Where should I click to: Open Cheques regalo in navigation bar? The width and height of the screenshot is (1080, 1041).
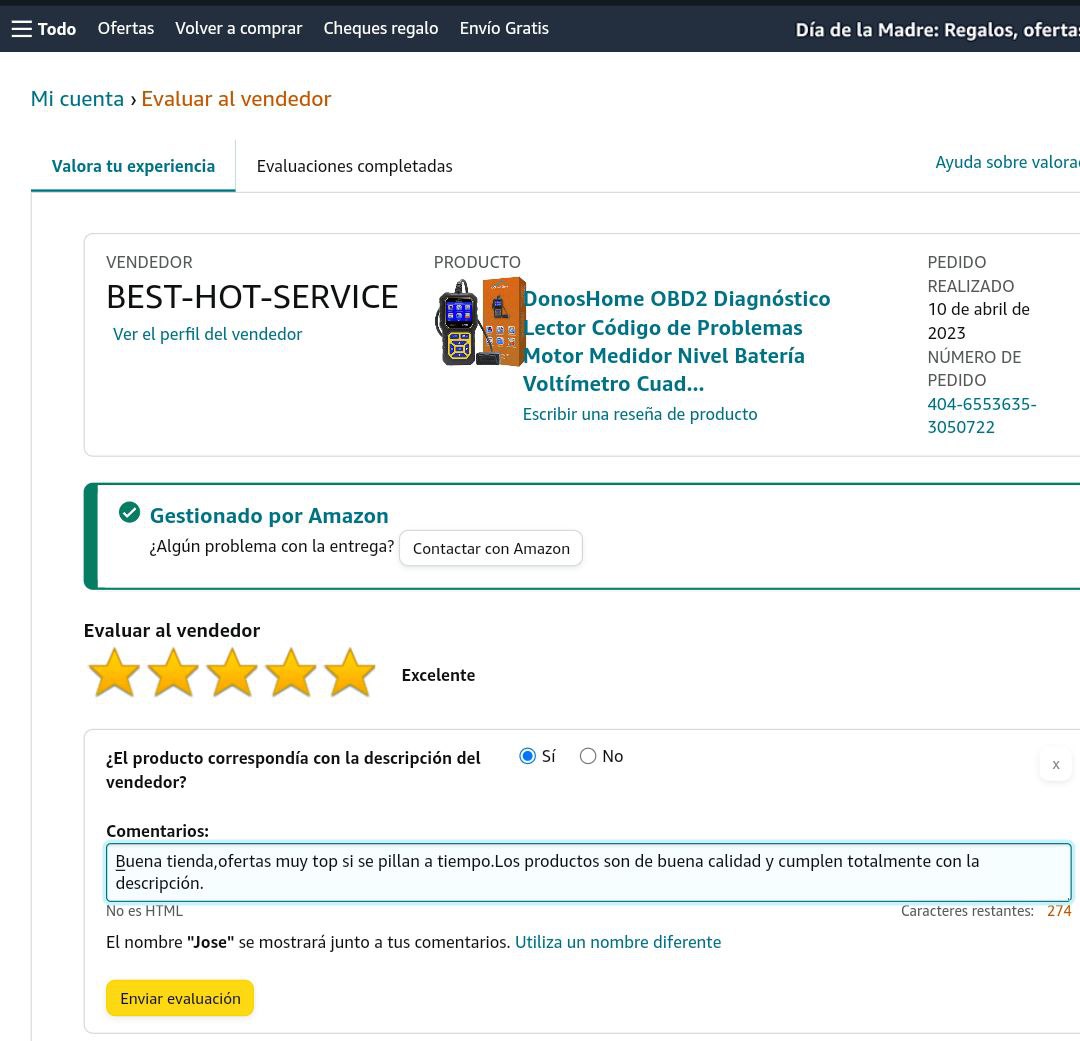[x=381, y=28]
